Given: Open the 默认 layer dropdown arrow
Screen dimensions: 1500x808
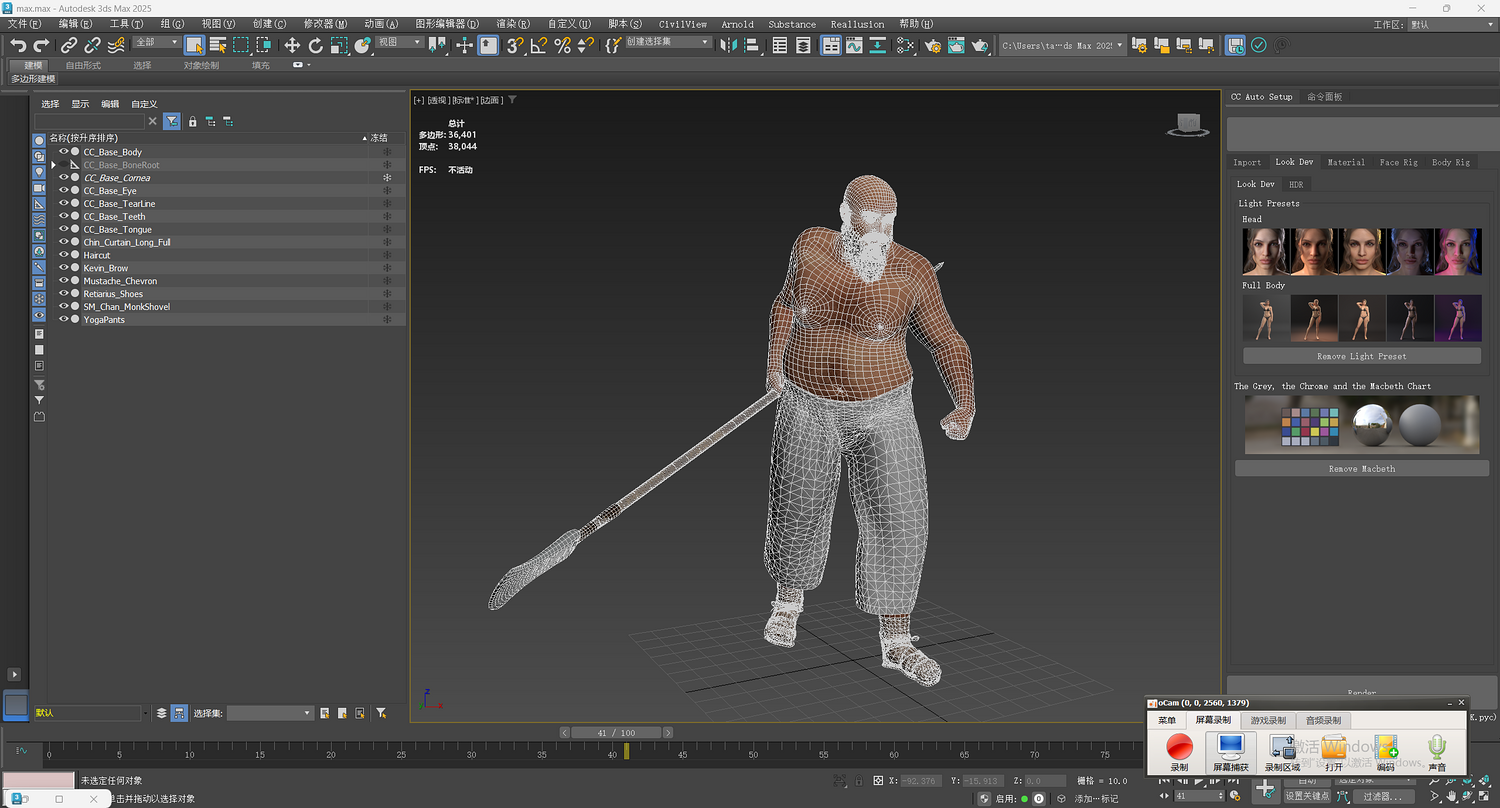Looking at the screenshot, I should [x=146, y=713].
